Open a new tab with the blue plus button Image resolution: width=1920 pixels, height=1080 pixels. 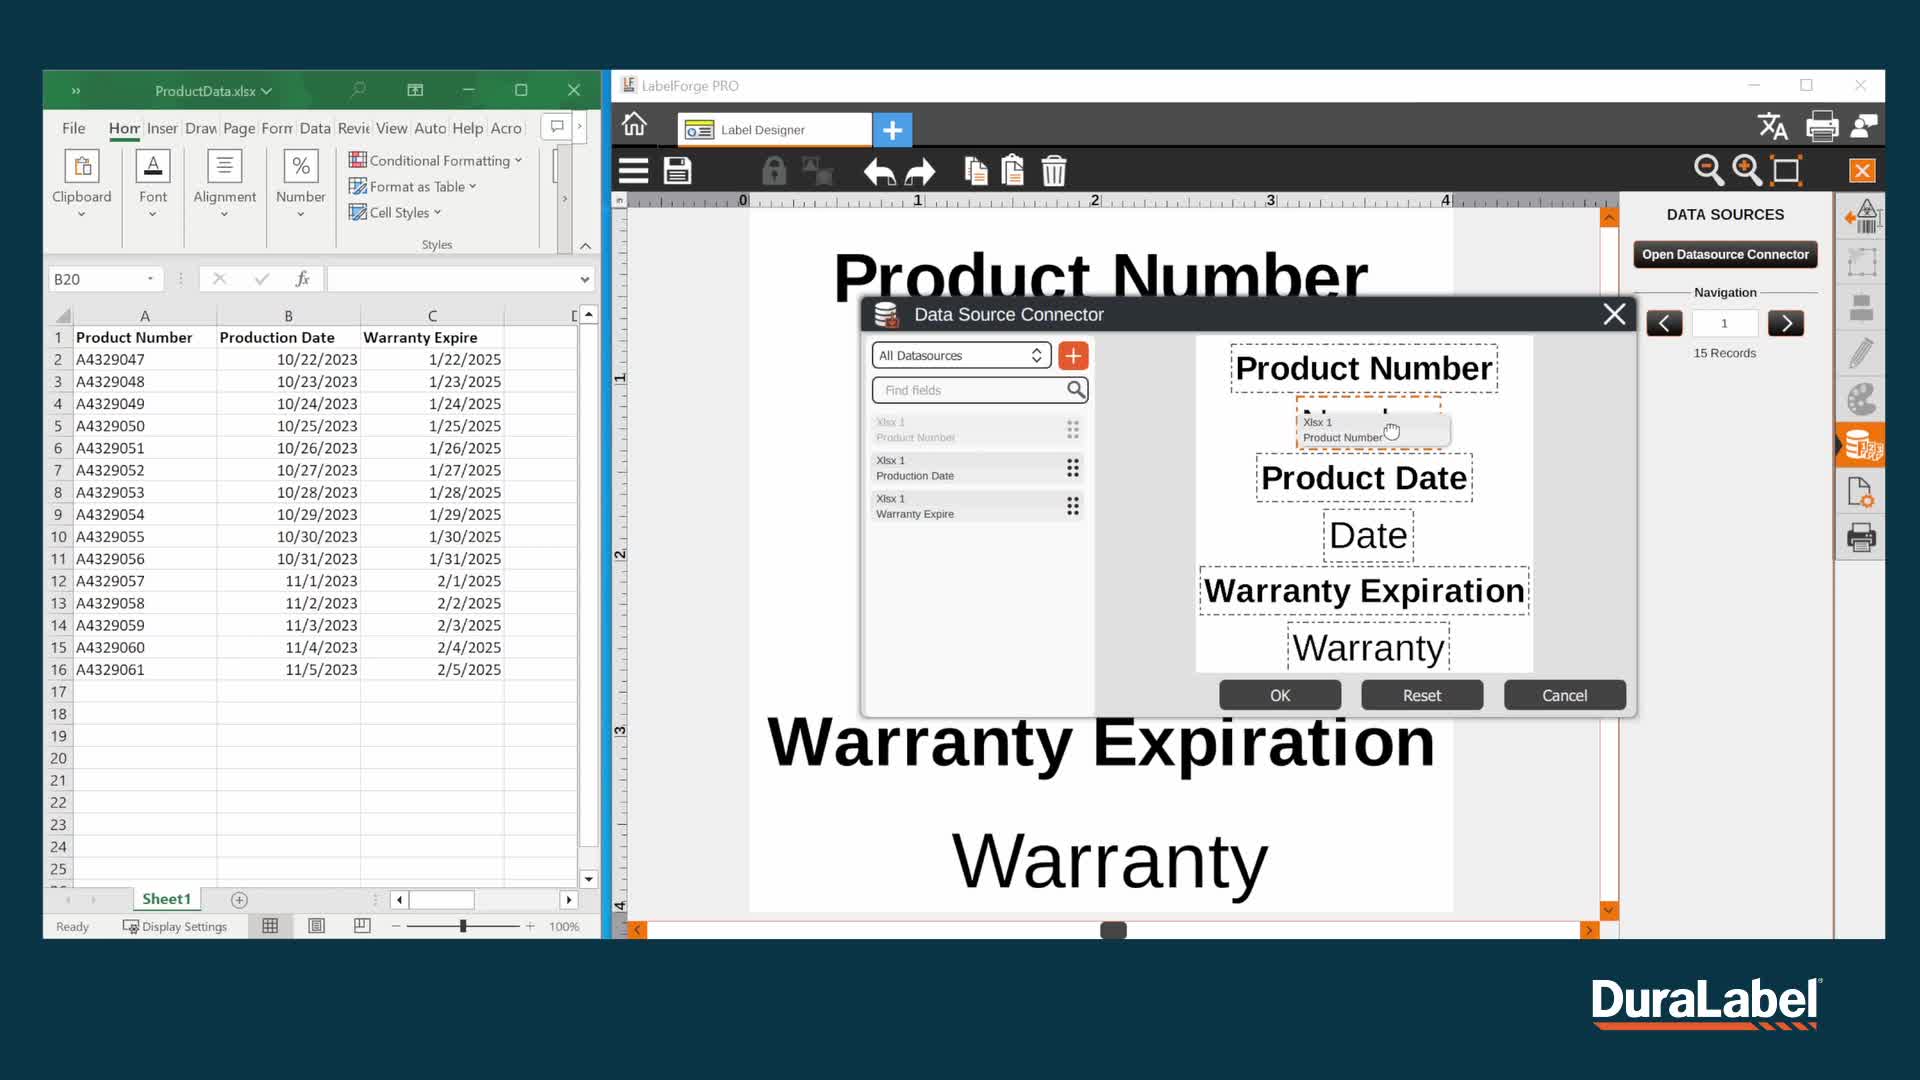pyautogui.click(x=893, y=130)
